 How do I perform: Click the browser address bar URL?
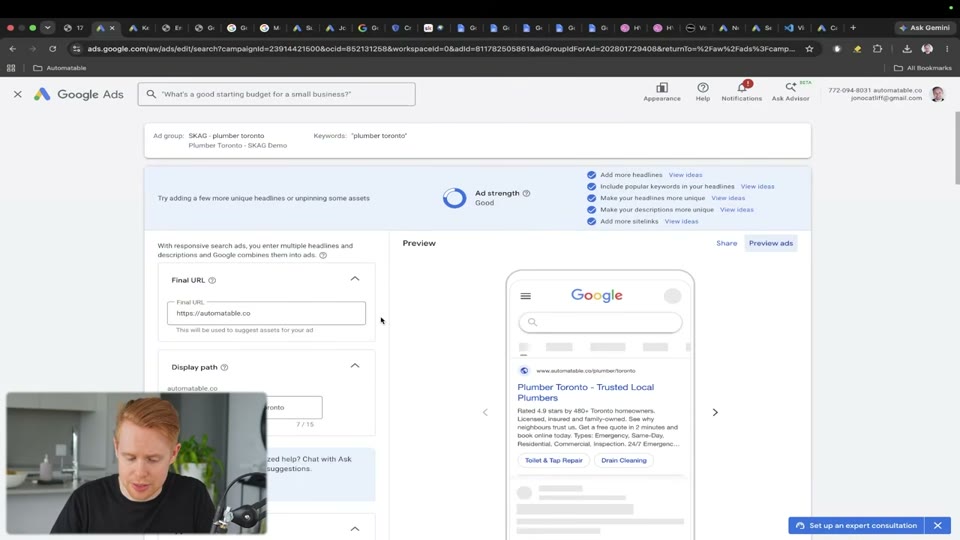click(441, 49)
